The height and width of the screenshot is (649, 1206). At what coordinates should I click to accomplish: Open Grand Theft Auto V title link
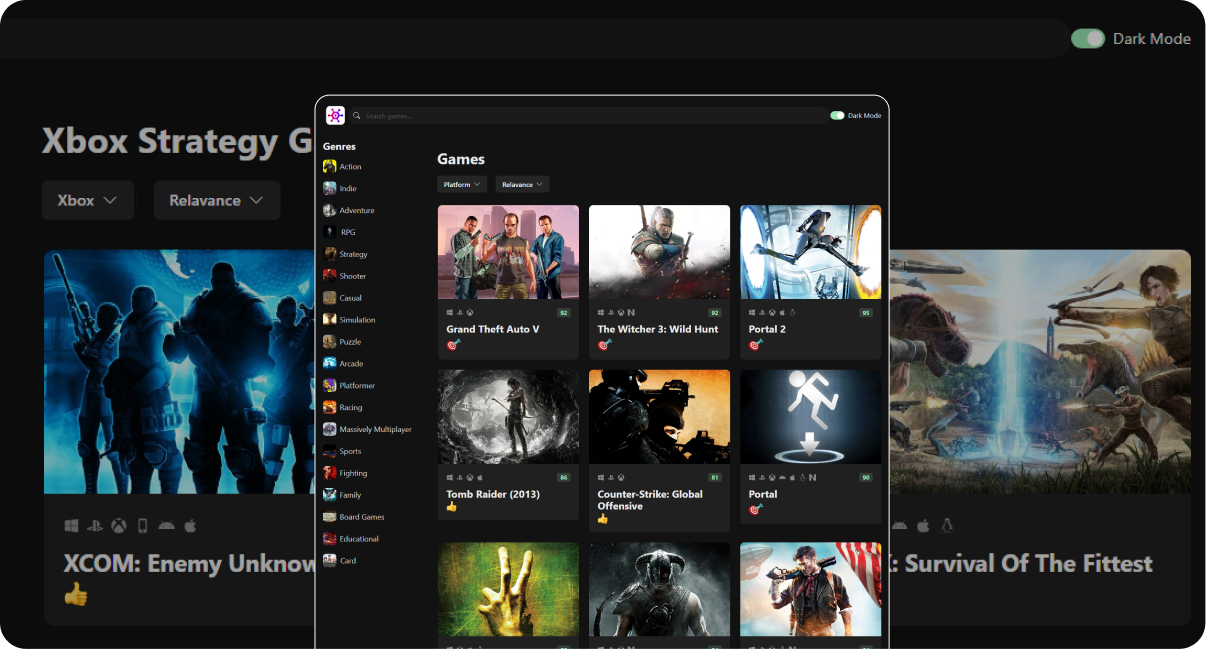(493, 329)
